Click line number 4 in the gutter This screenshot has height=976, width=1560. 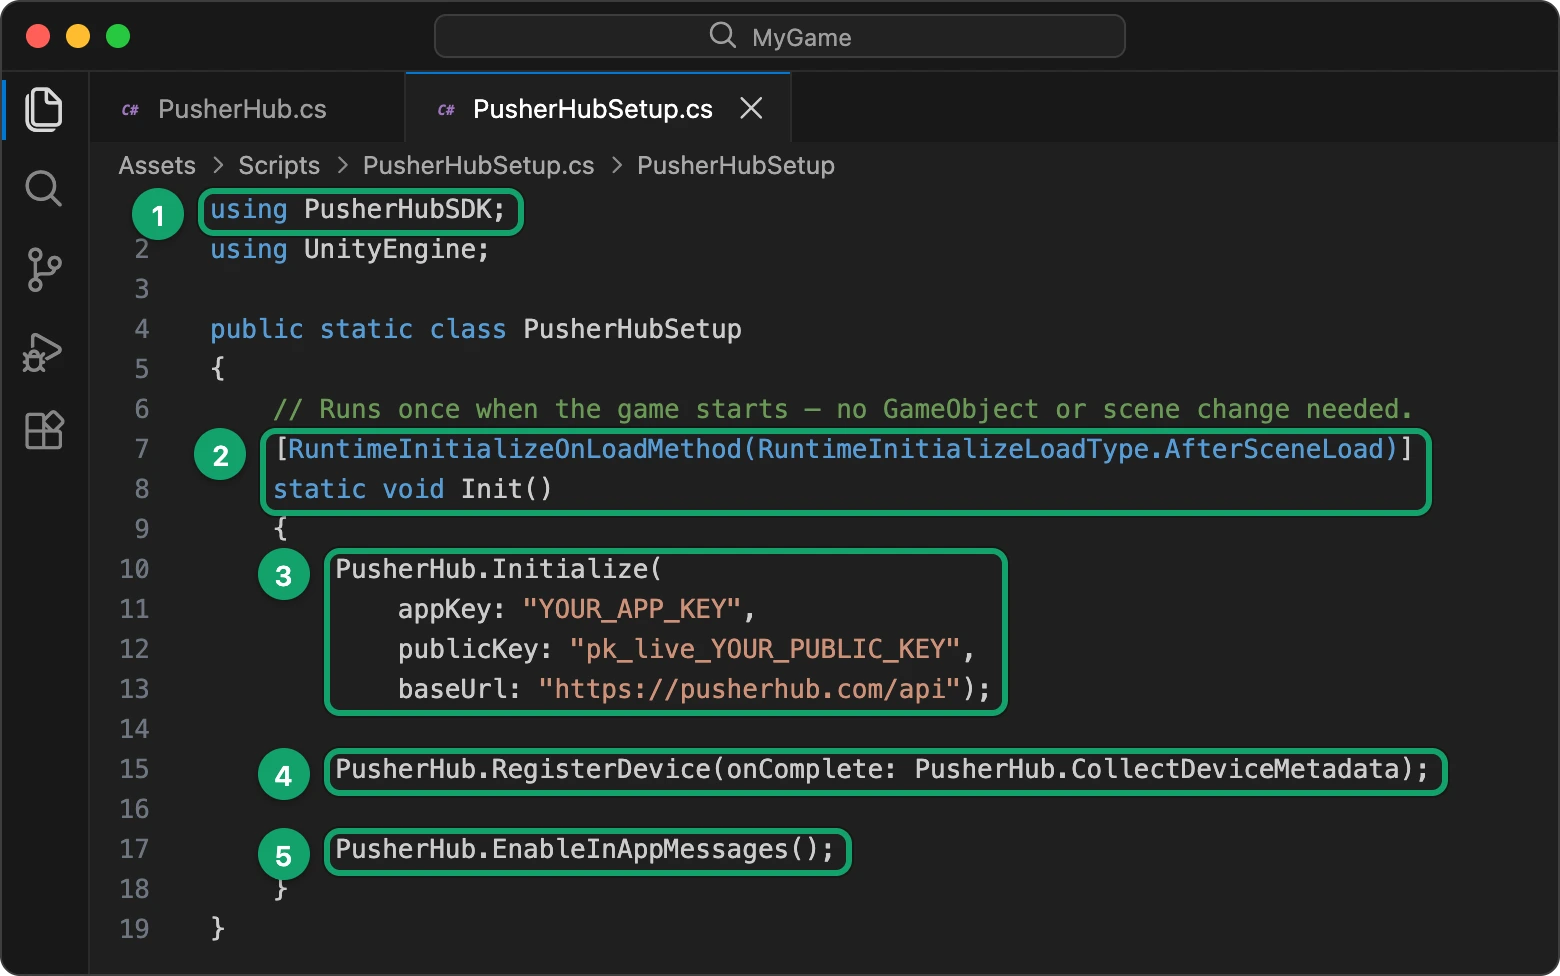(x=142, y=329)
